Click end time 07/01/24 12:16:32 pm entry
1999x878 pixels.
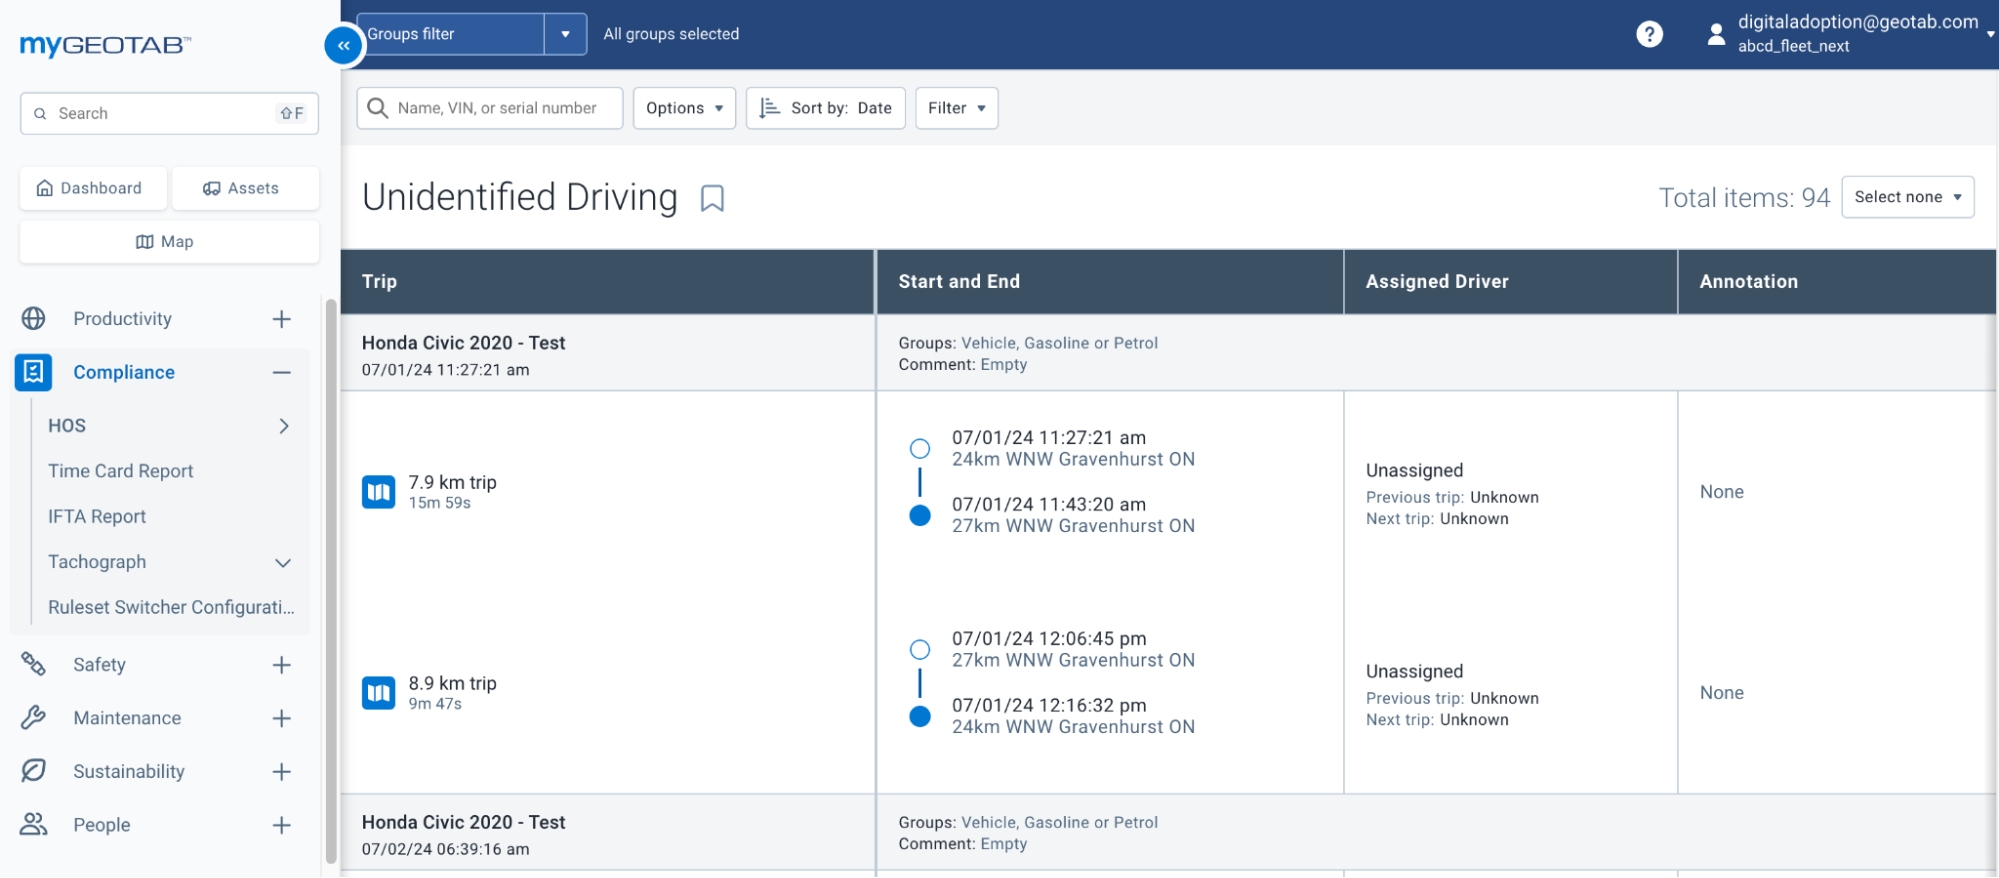[1049, 706]
